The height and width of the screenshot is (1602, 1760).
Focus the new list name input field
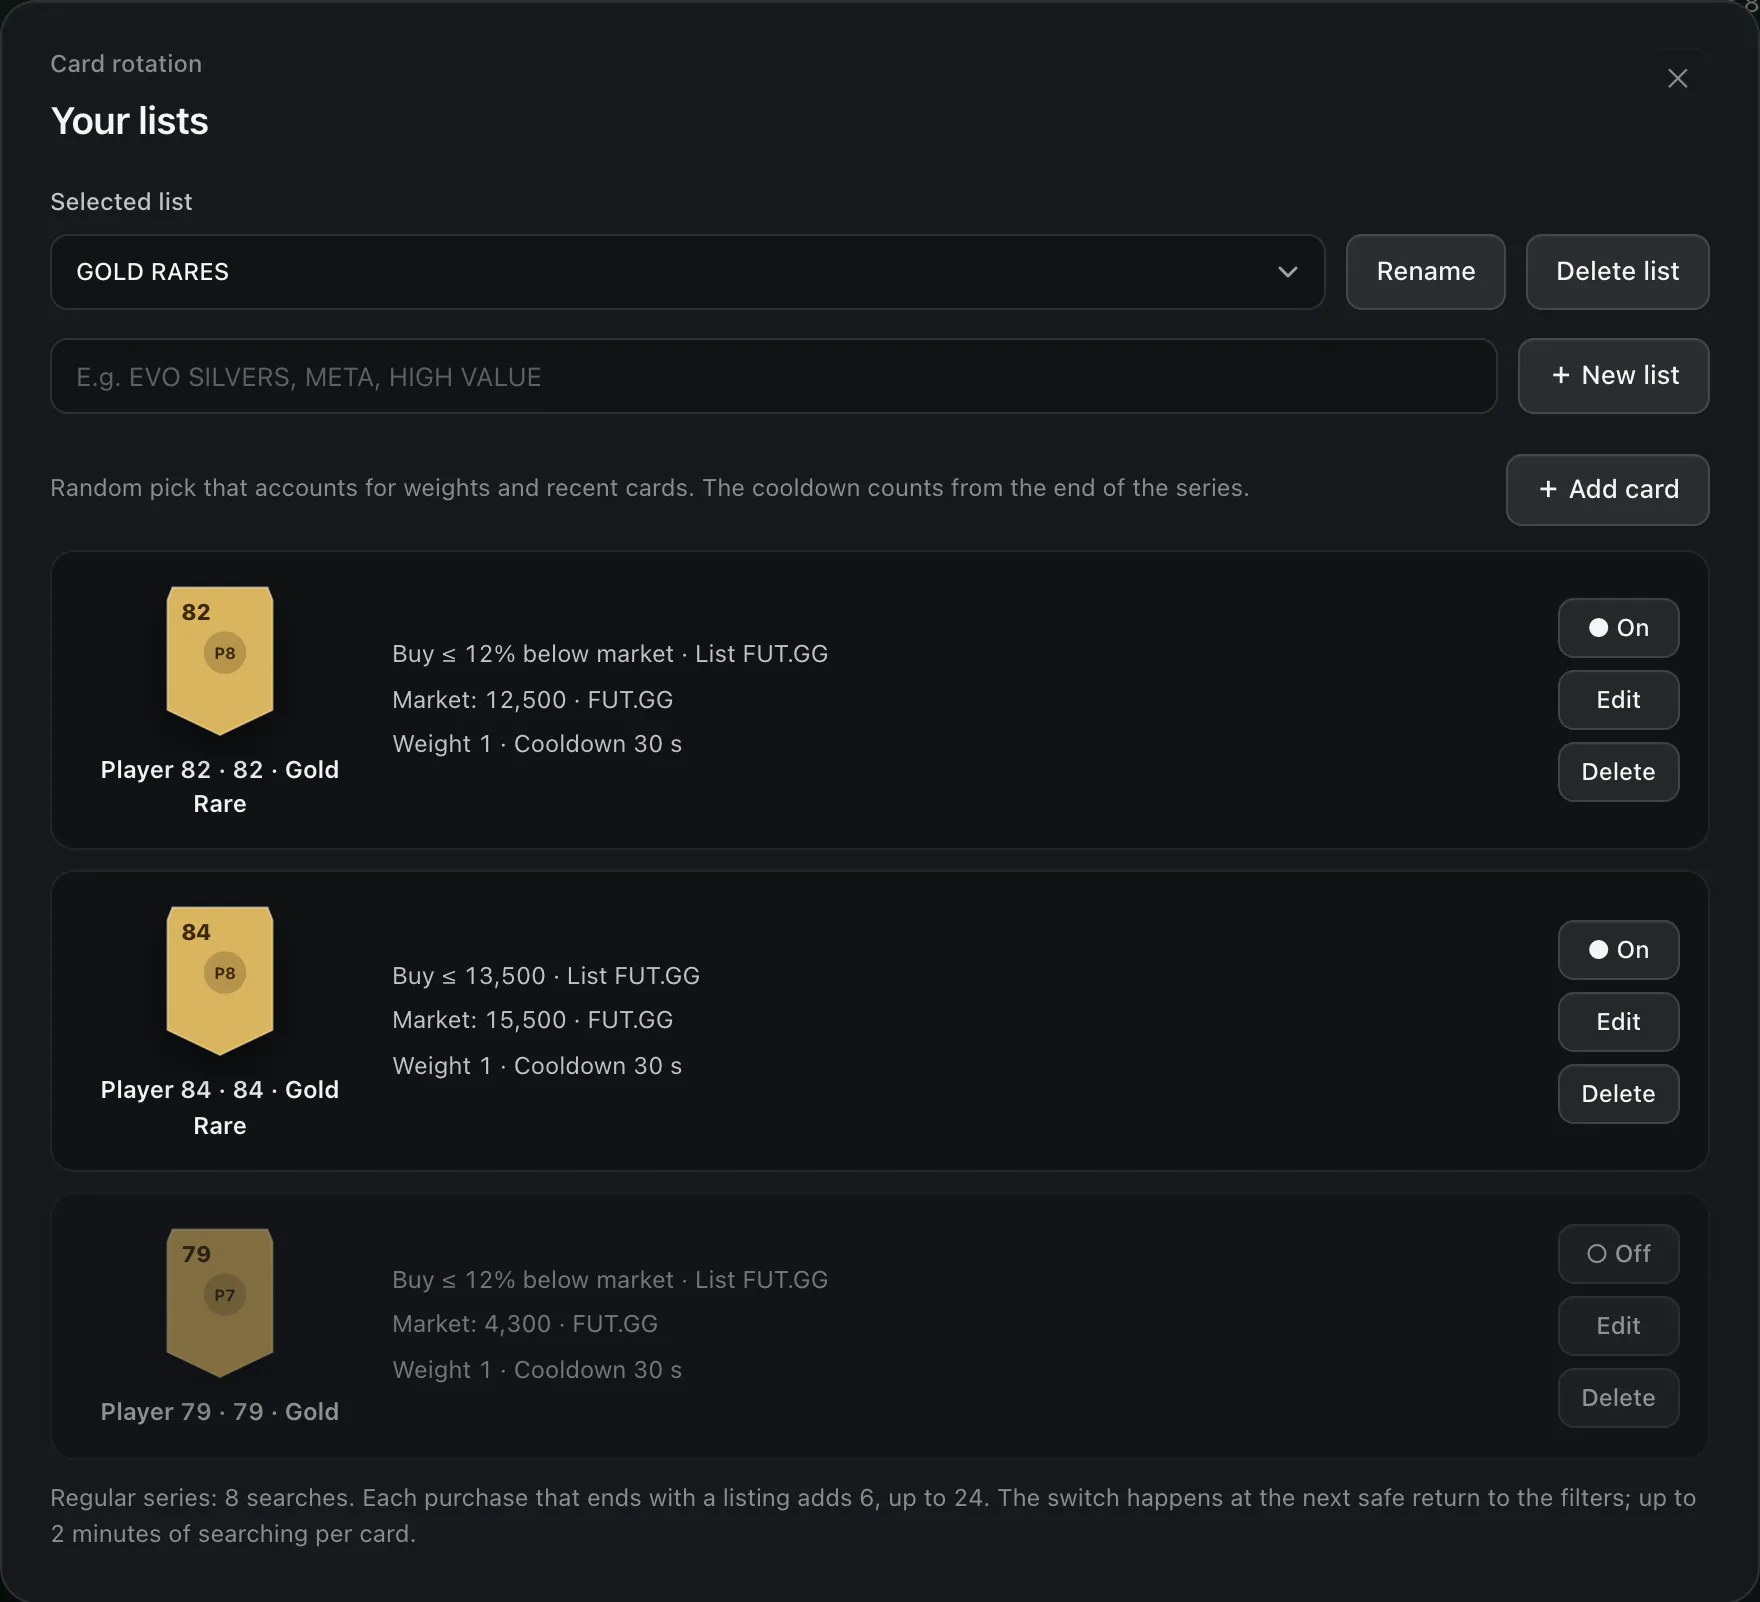tap(773, 376)
